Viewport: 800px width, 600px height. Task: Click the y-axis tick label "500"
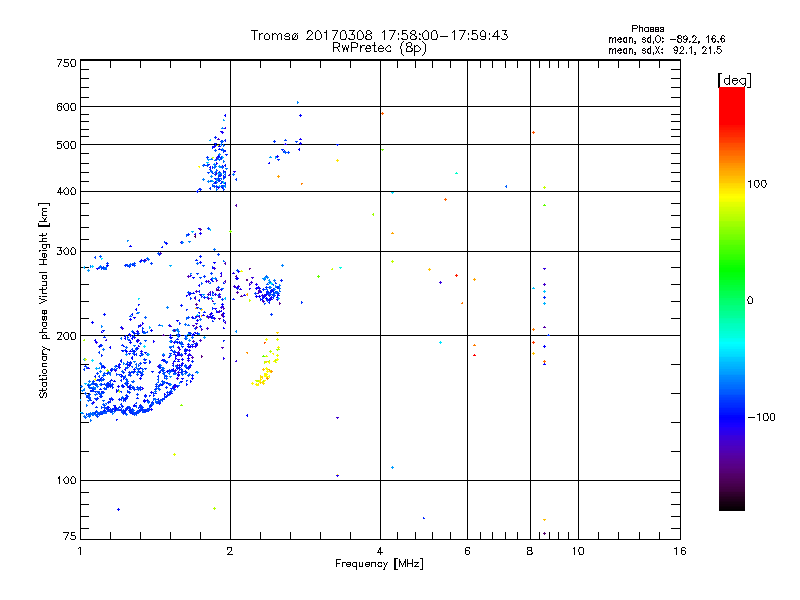[x=66, y=145]
